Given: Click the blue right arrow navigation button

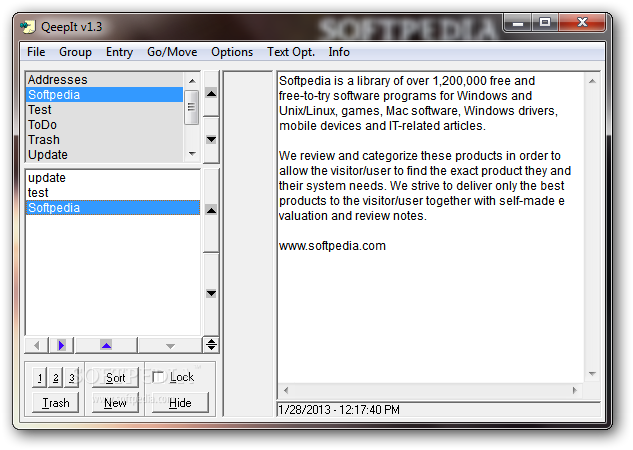Looking at the screenshot, I should (61, 345).
